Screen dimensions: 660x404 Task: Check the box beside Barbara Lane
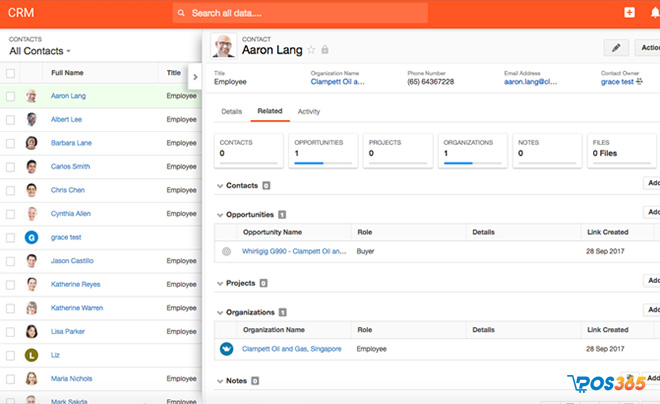tap(10, 143)
